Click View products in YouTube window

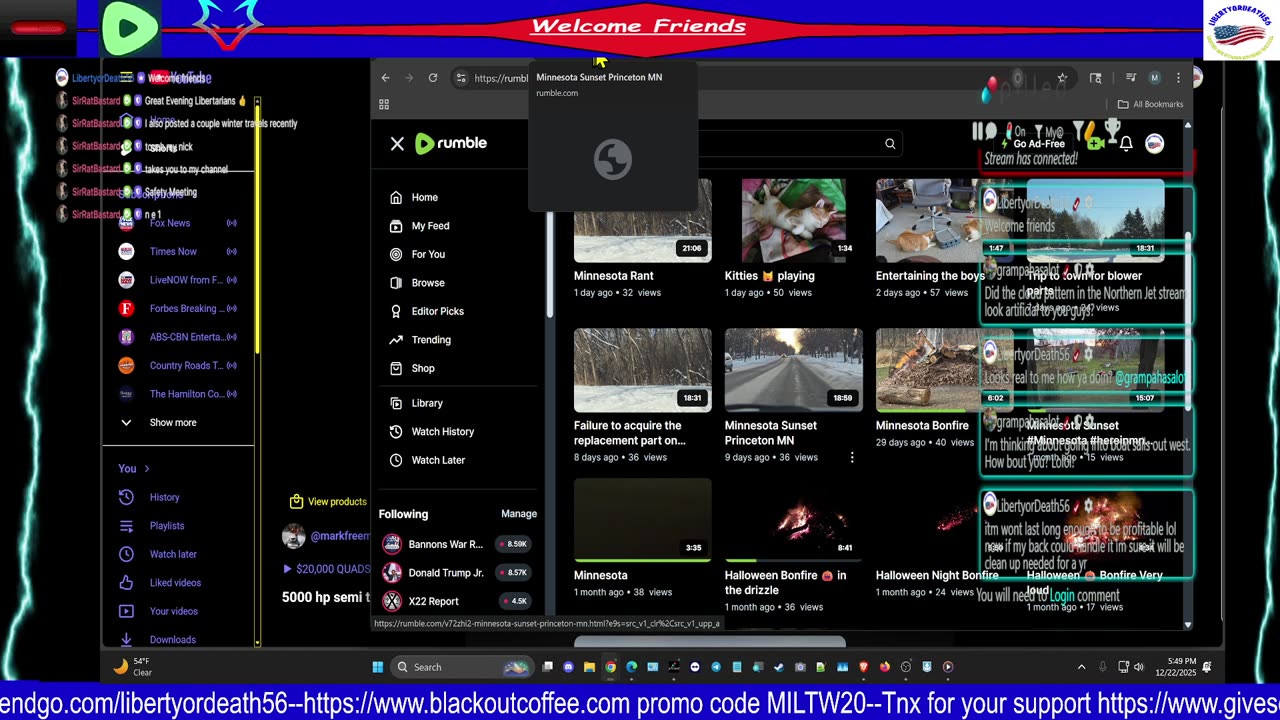coord(328,502)
